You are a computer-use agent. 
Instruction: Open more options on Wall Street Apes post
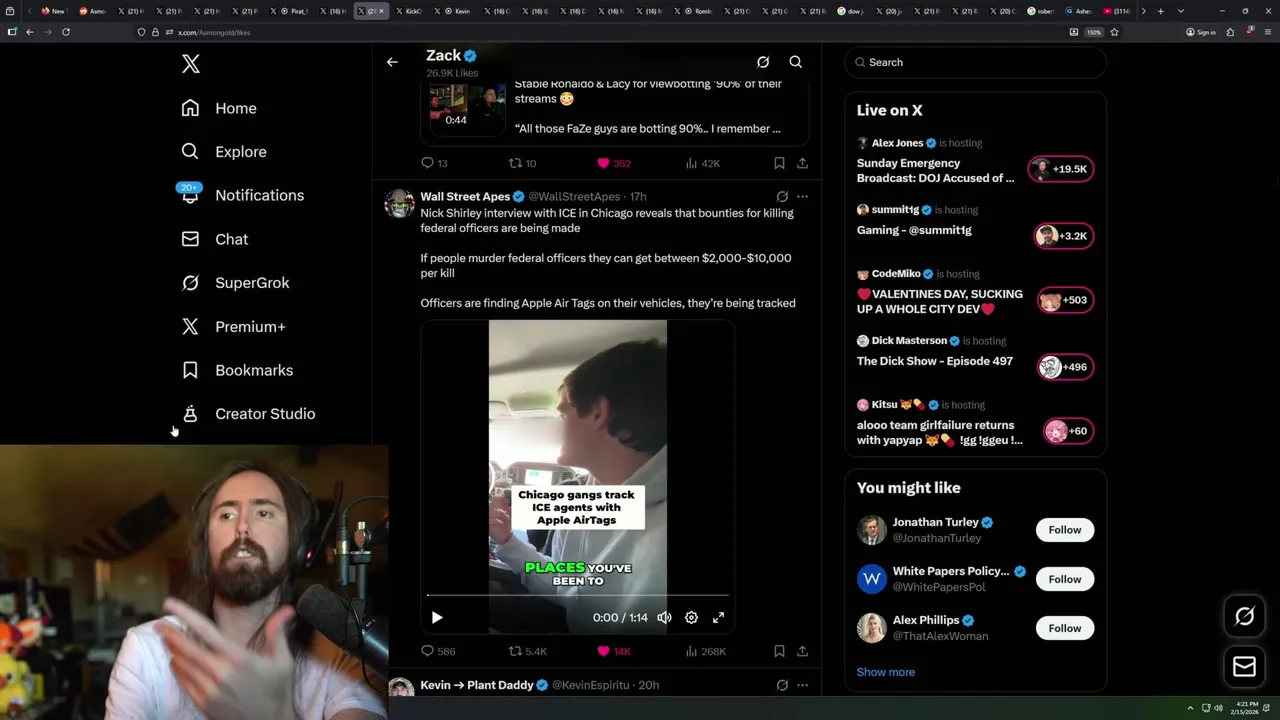802,197
